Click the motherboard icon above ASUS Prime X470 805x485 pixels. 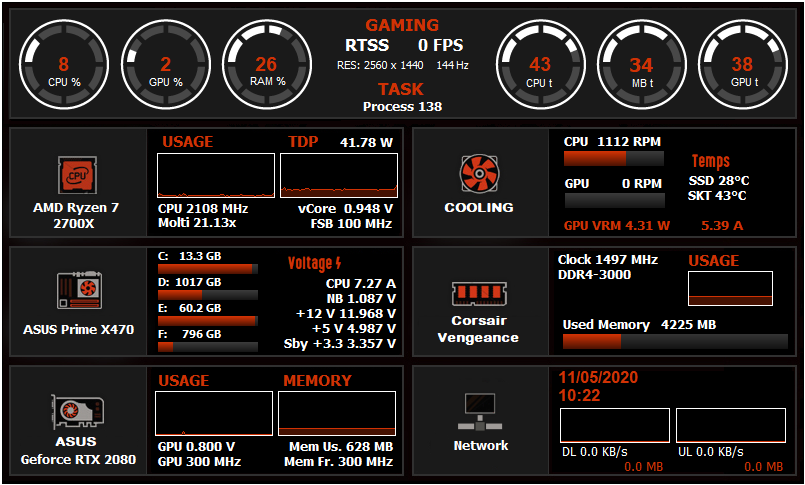pyautogui.click(x=79, y=290)
